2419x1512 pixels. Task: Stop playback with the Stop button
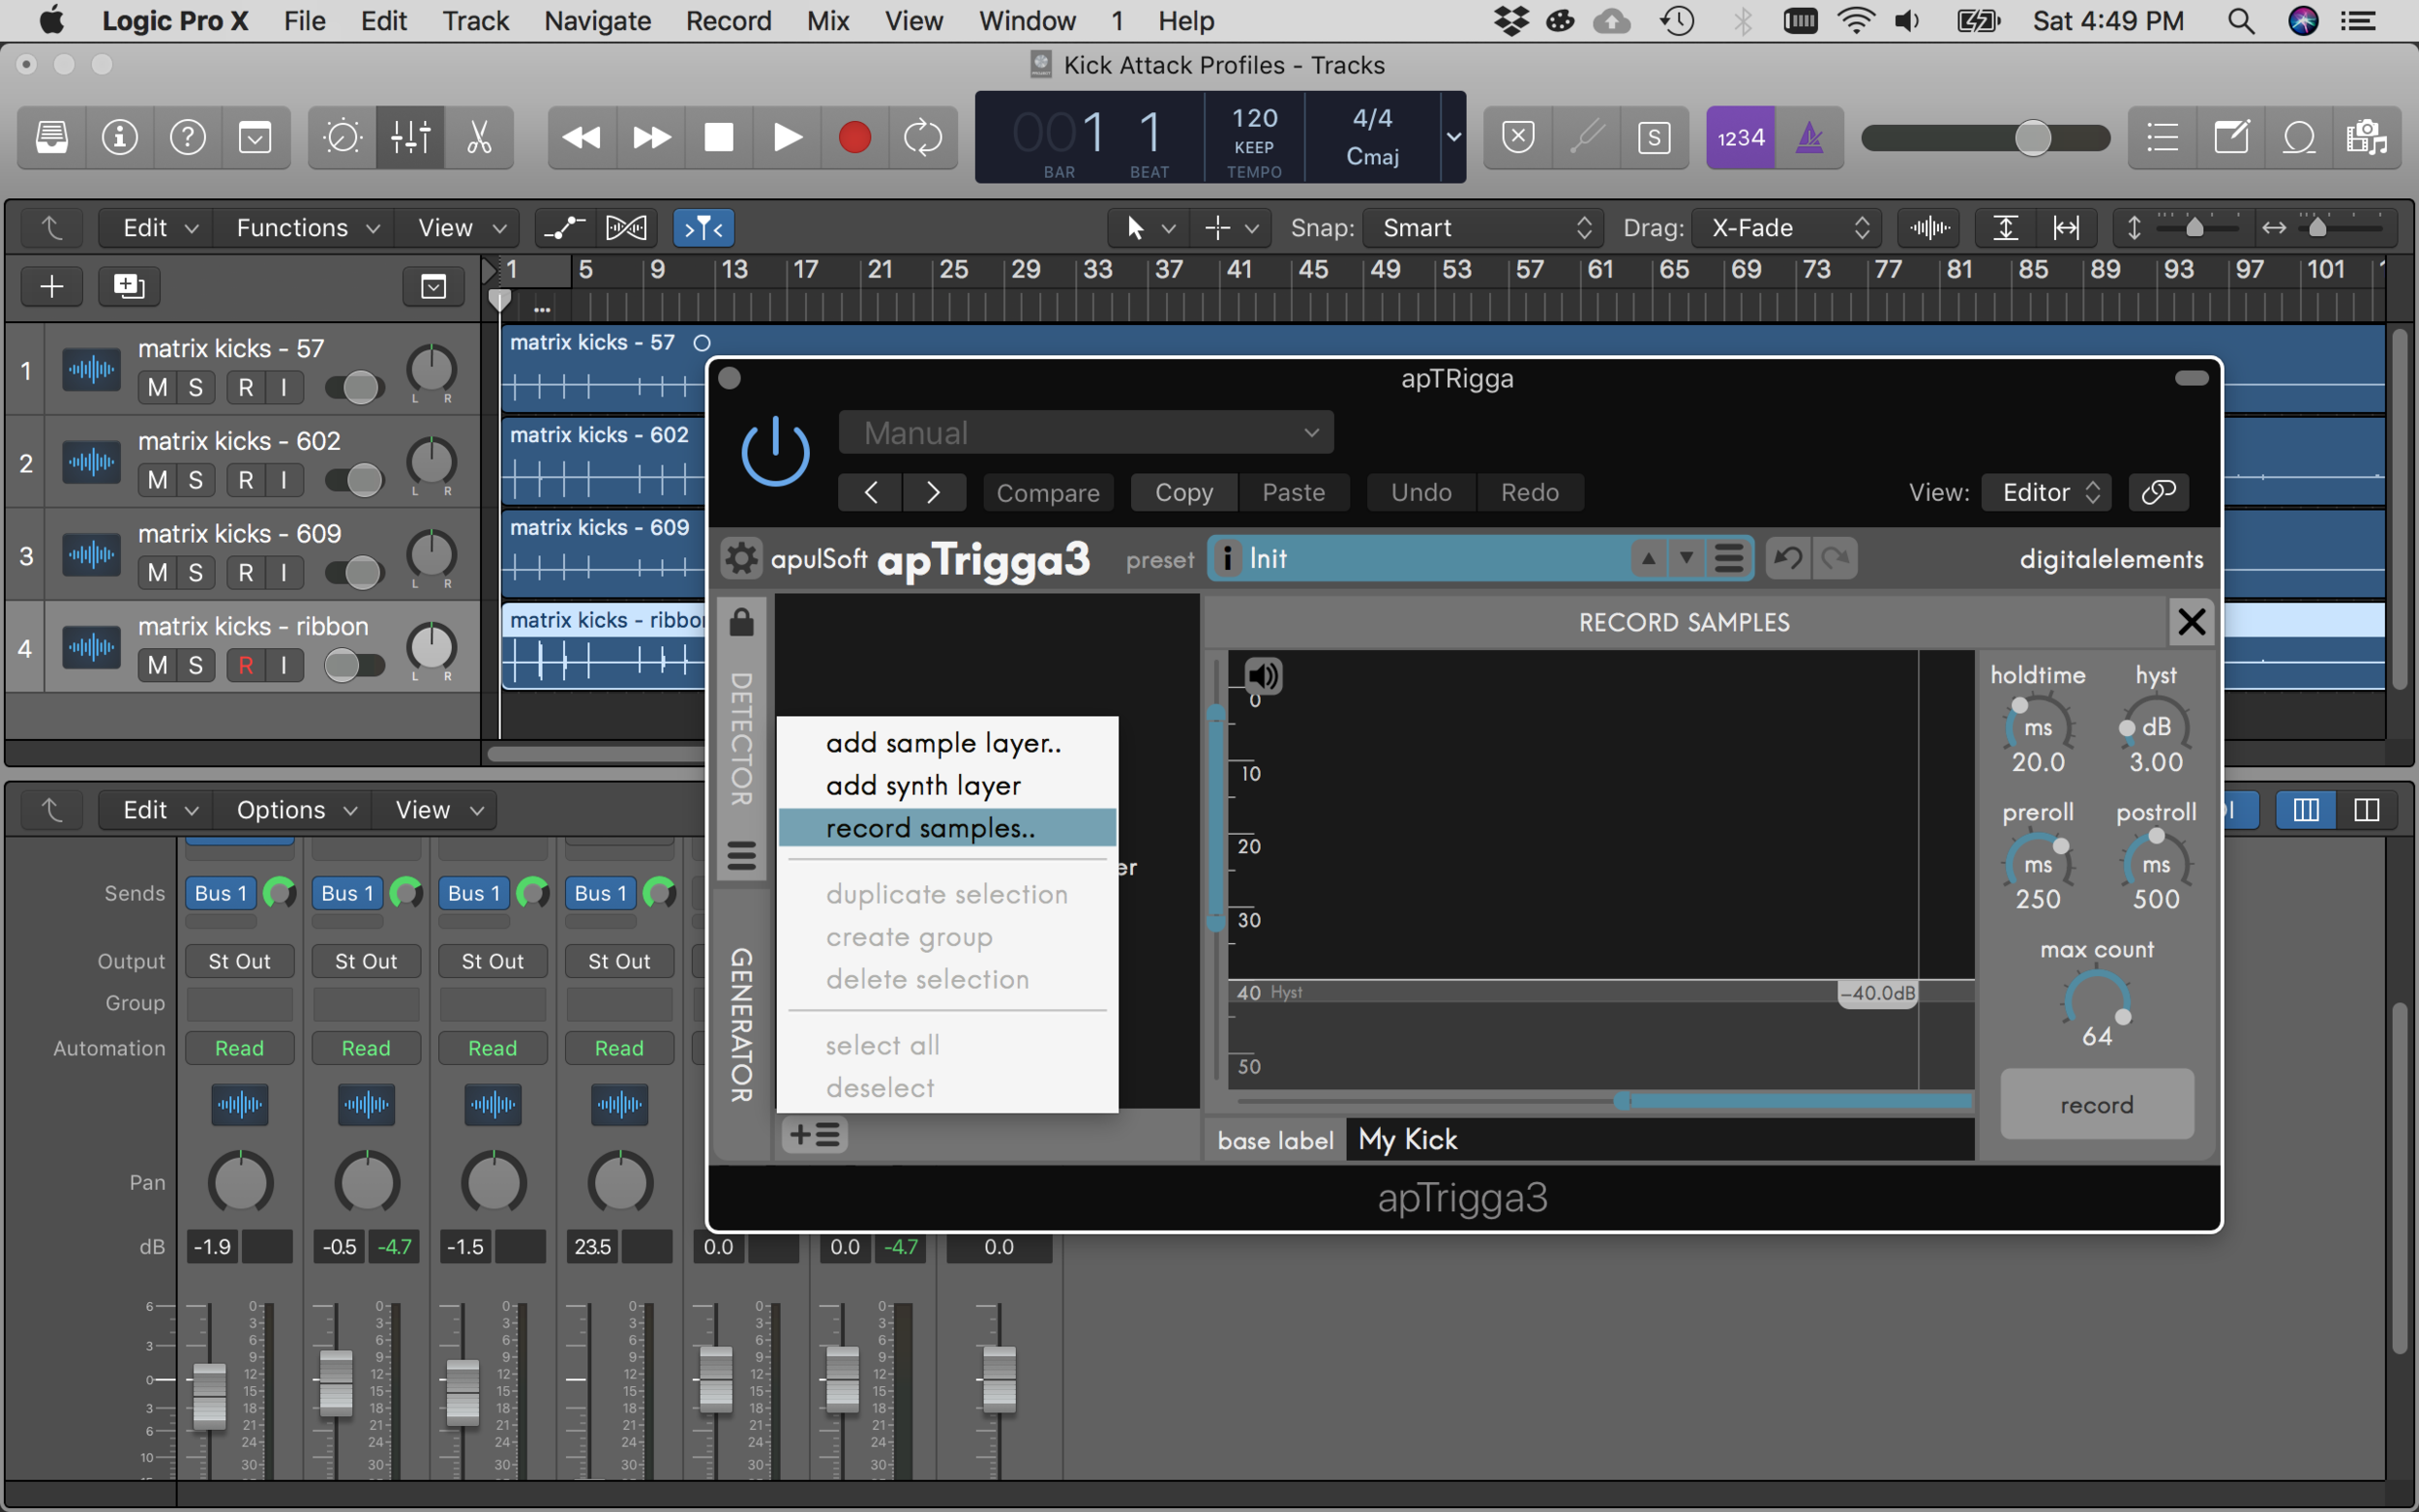pos(719,137)
